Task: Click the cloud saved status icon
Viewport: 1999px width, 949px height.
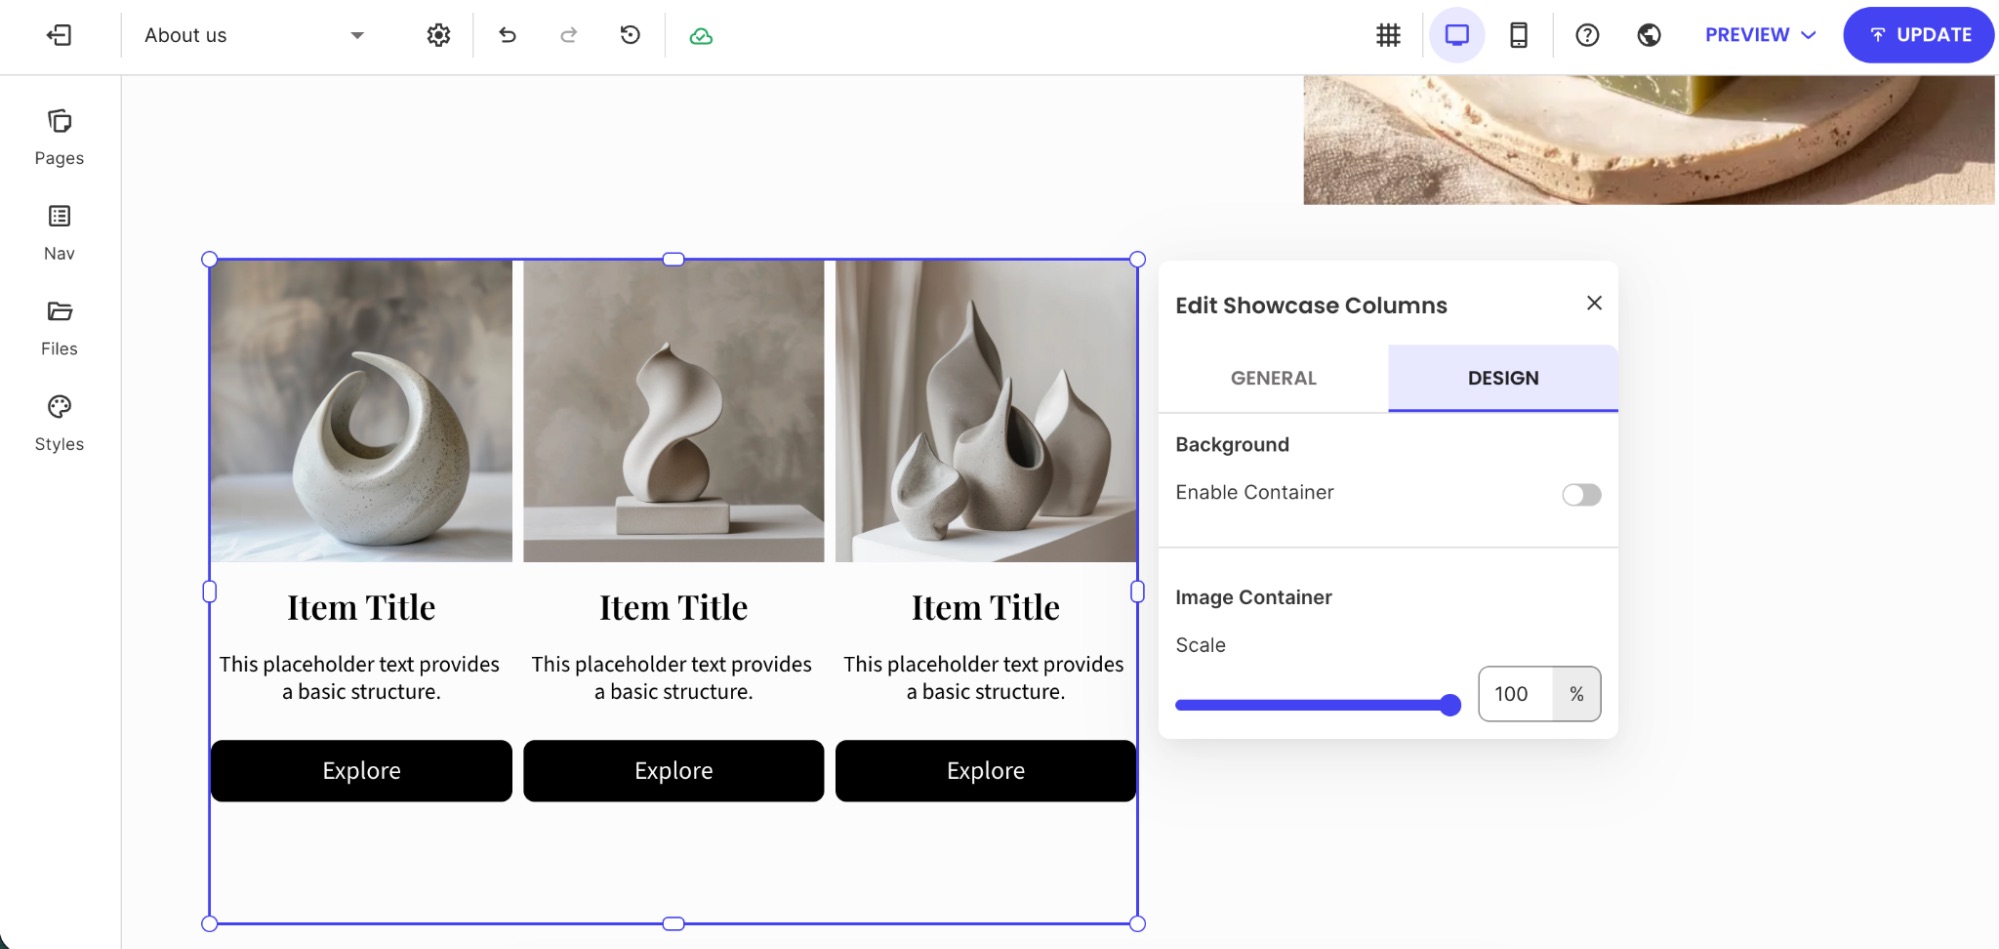Action: pos(701,36)
